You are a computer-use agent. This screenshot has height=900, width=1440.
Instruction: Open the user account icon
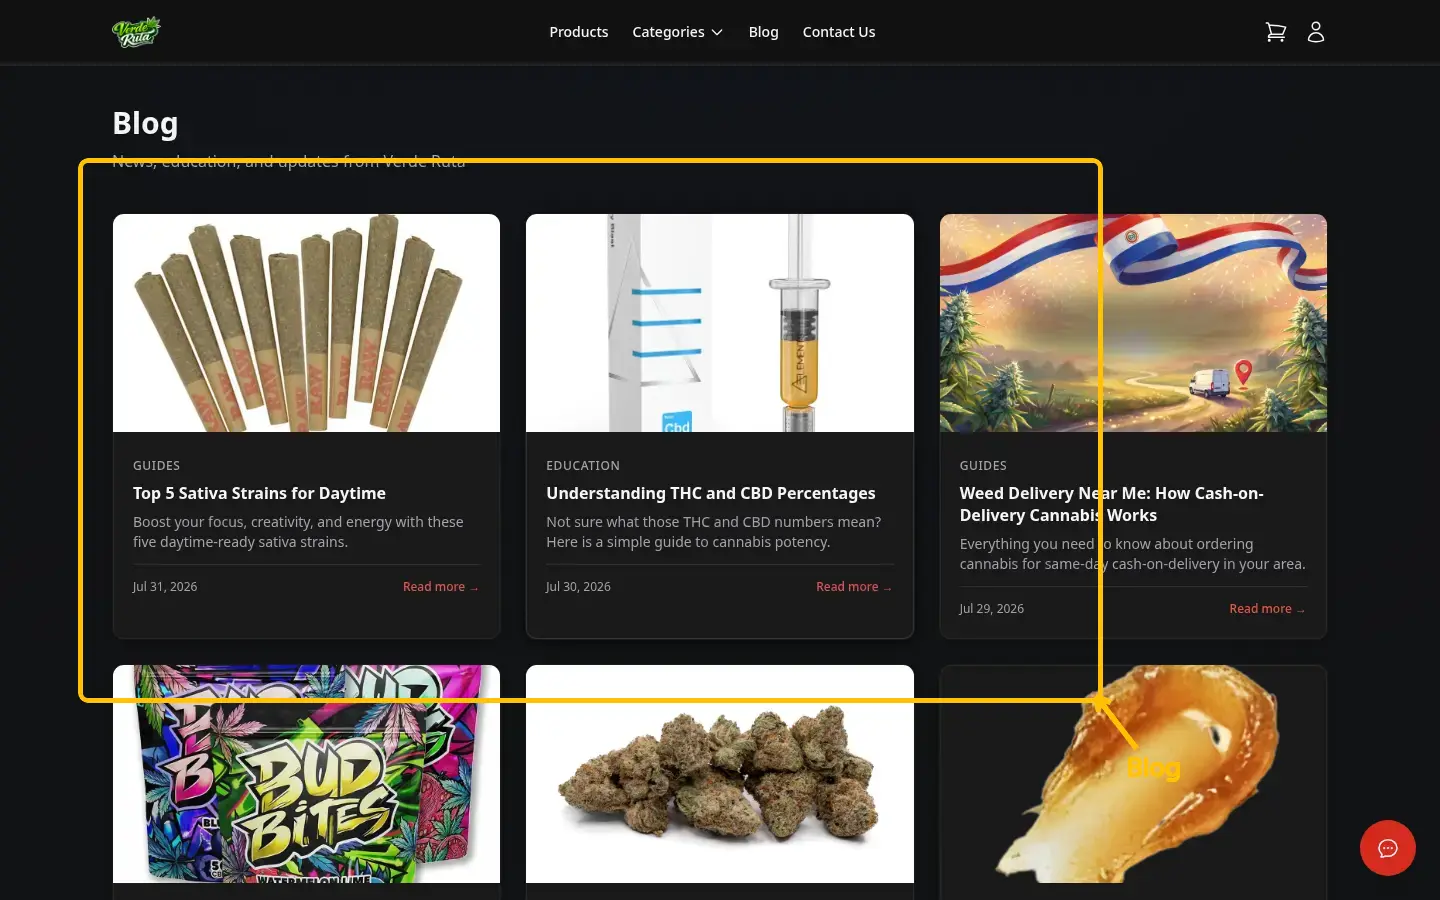pos(1316,32)
